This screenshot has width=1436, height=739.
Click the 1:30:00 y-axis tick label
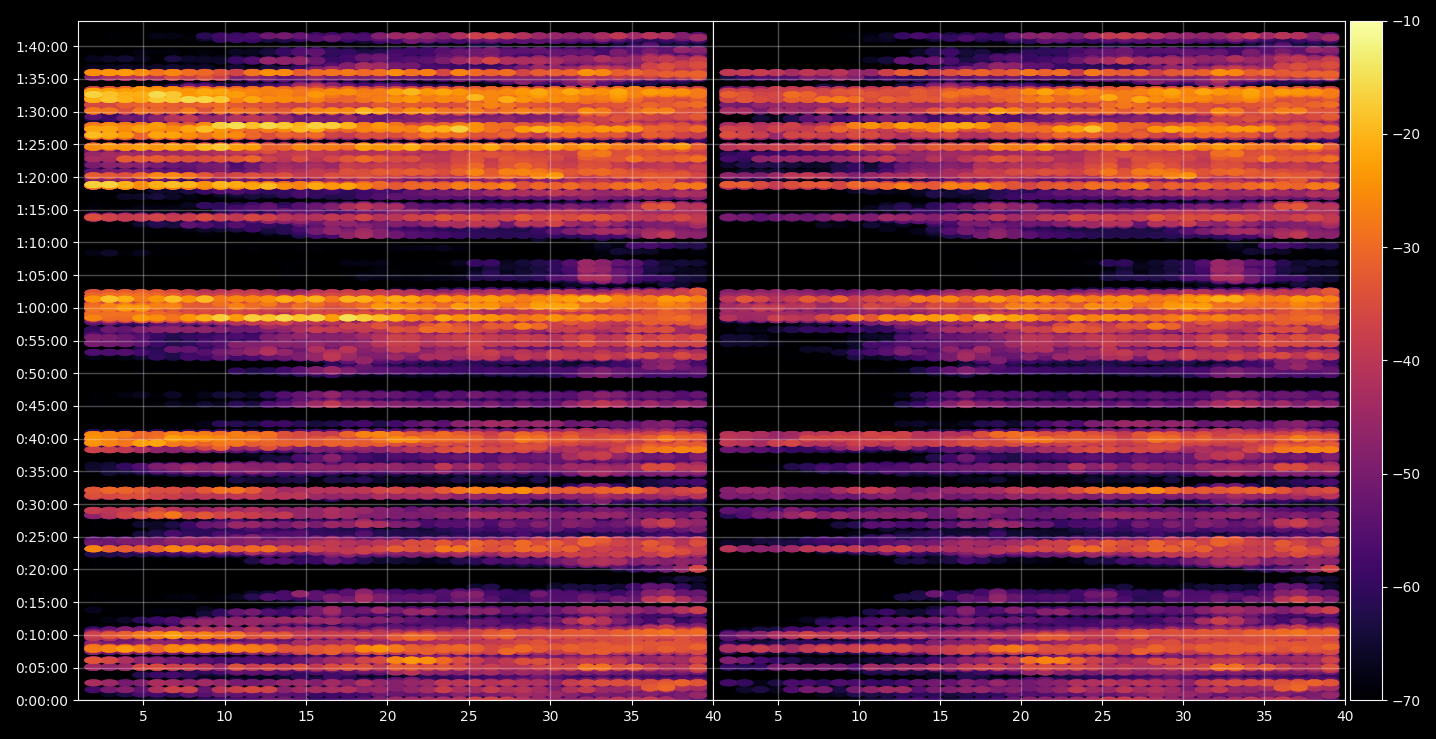[x=42, y=112]
